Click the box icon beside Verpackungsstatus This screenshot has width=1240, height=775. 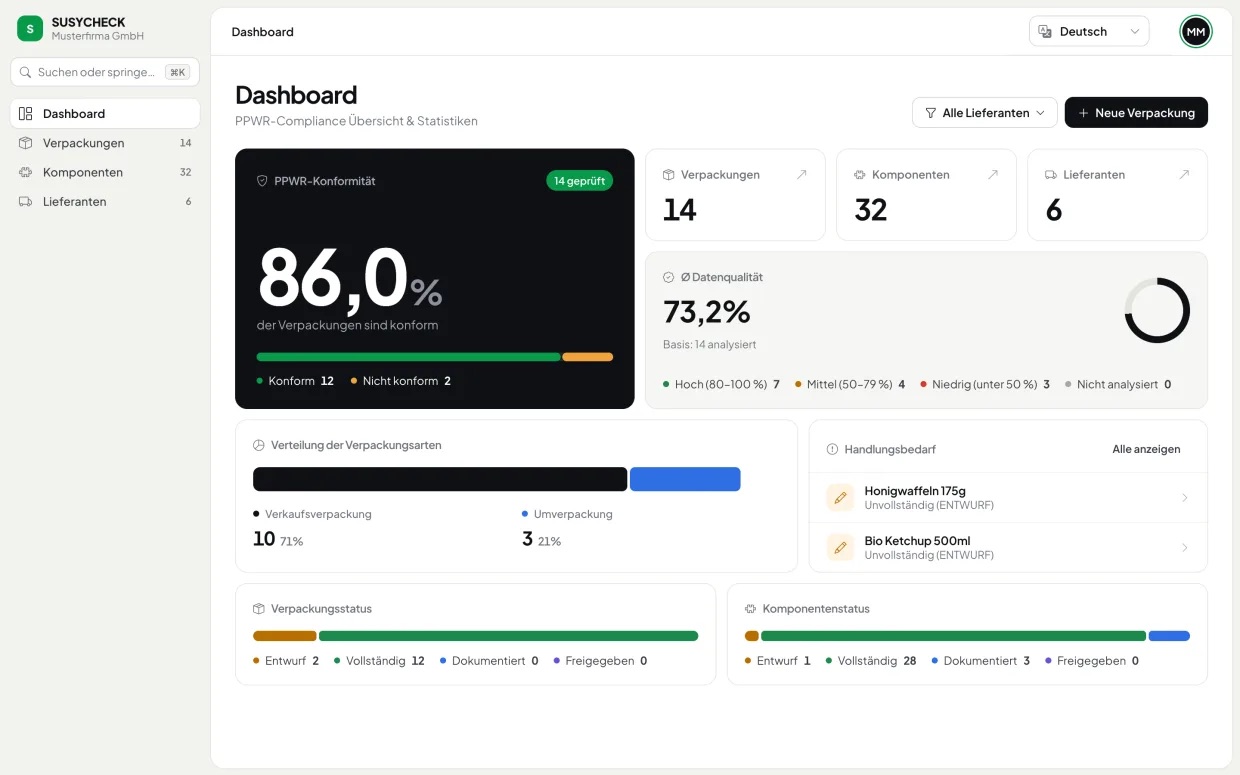(x=259, y=608)
